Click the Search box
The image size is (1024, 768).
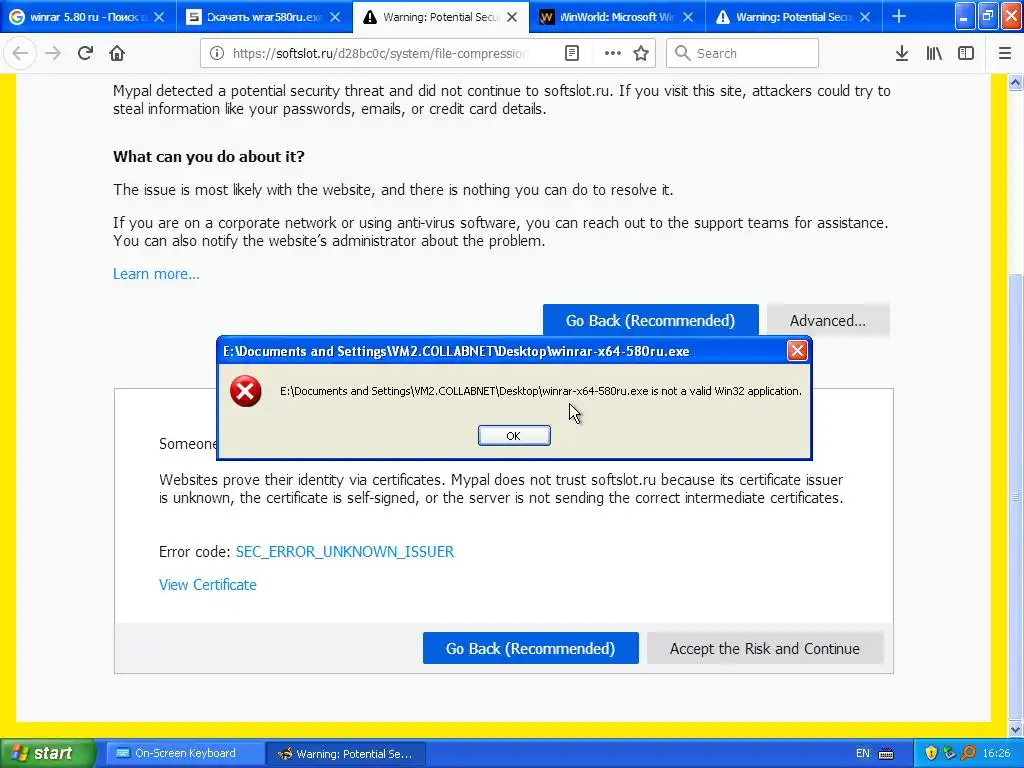[x=743, y=54]
